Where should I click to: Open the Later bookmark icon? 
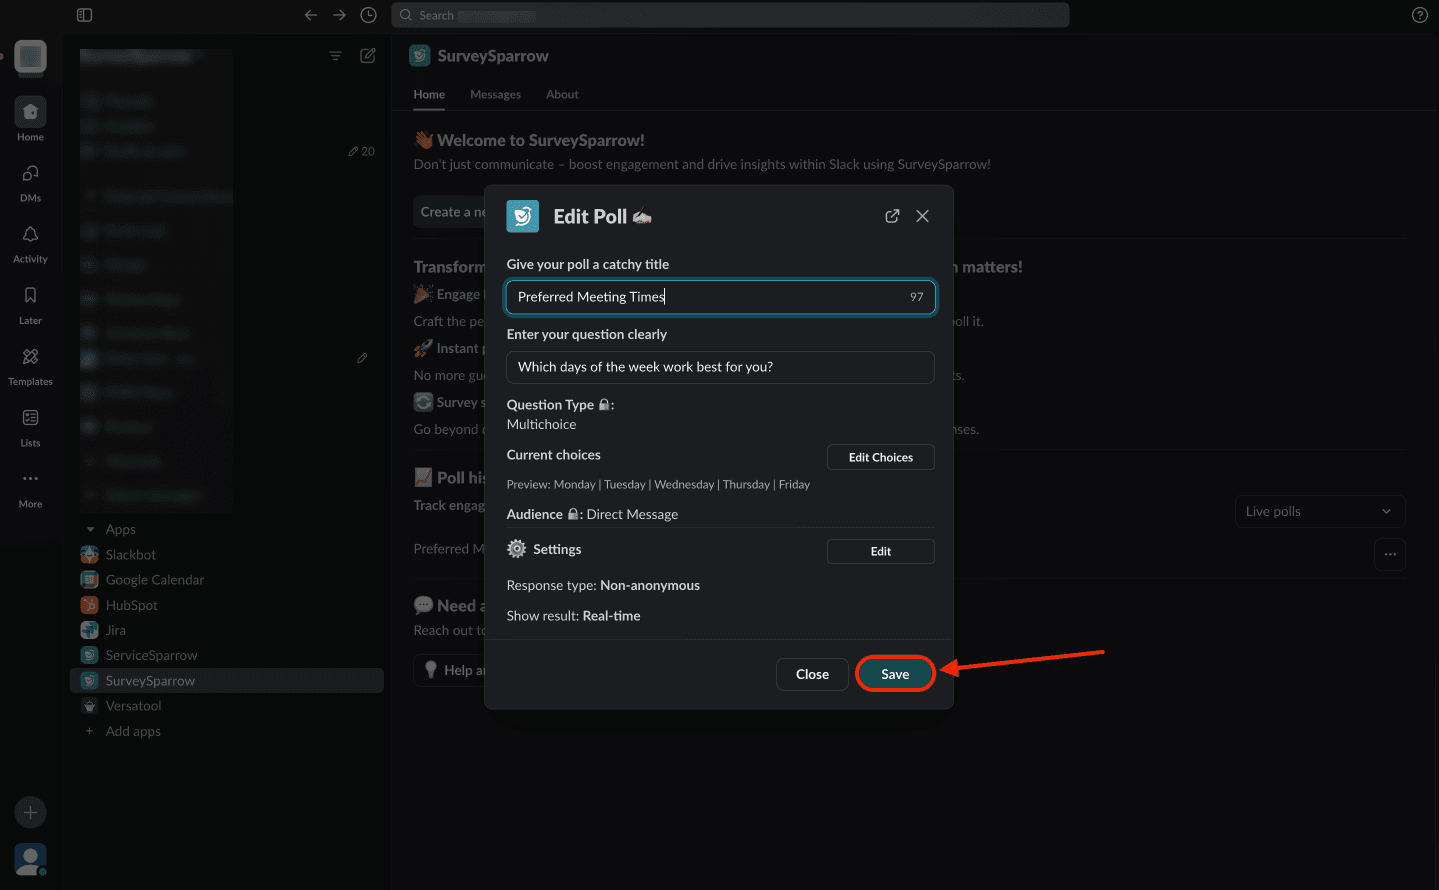click(30, 296)
